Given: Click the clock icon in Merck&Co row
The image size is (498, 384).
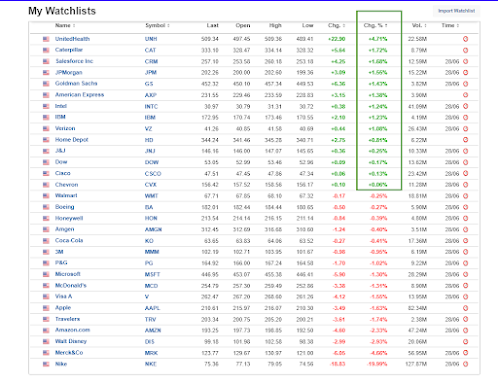Looking at the screenshot, I should [x=466, y=353].
